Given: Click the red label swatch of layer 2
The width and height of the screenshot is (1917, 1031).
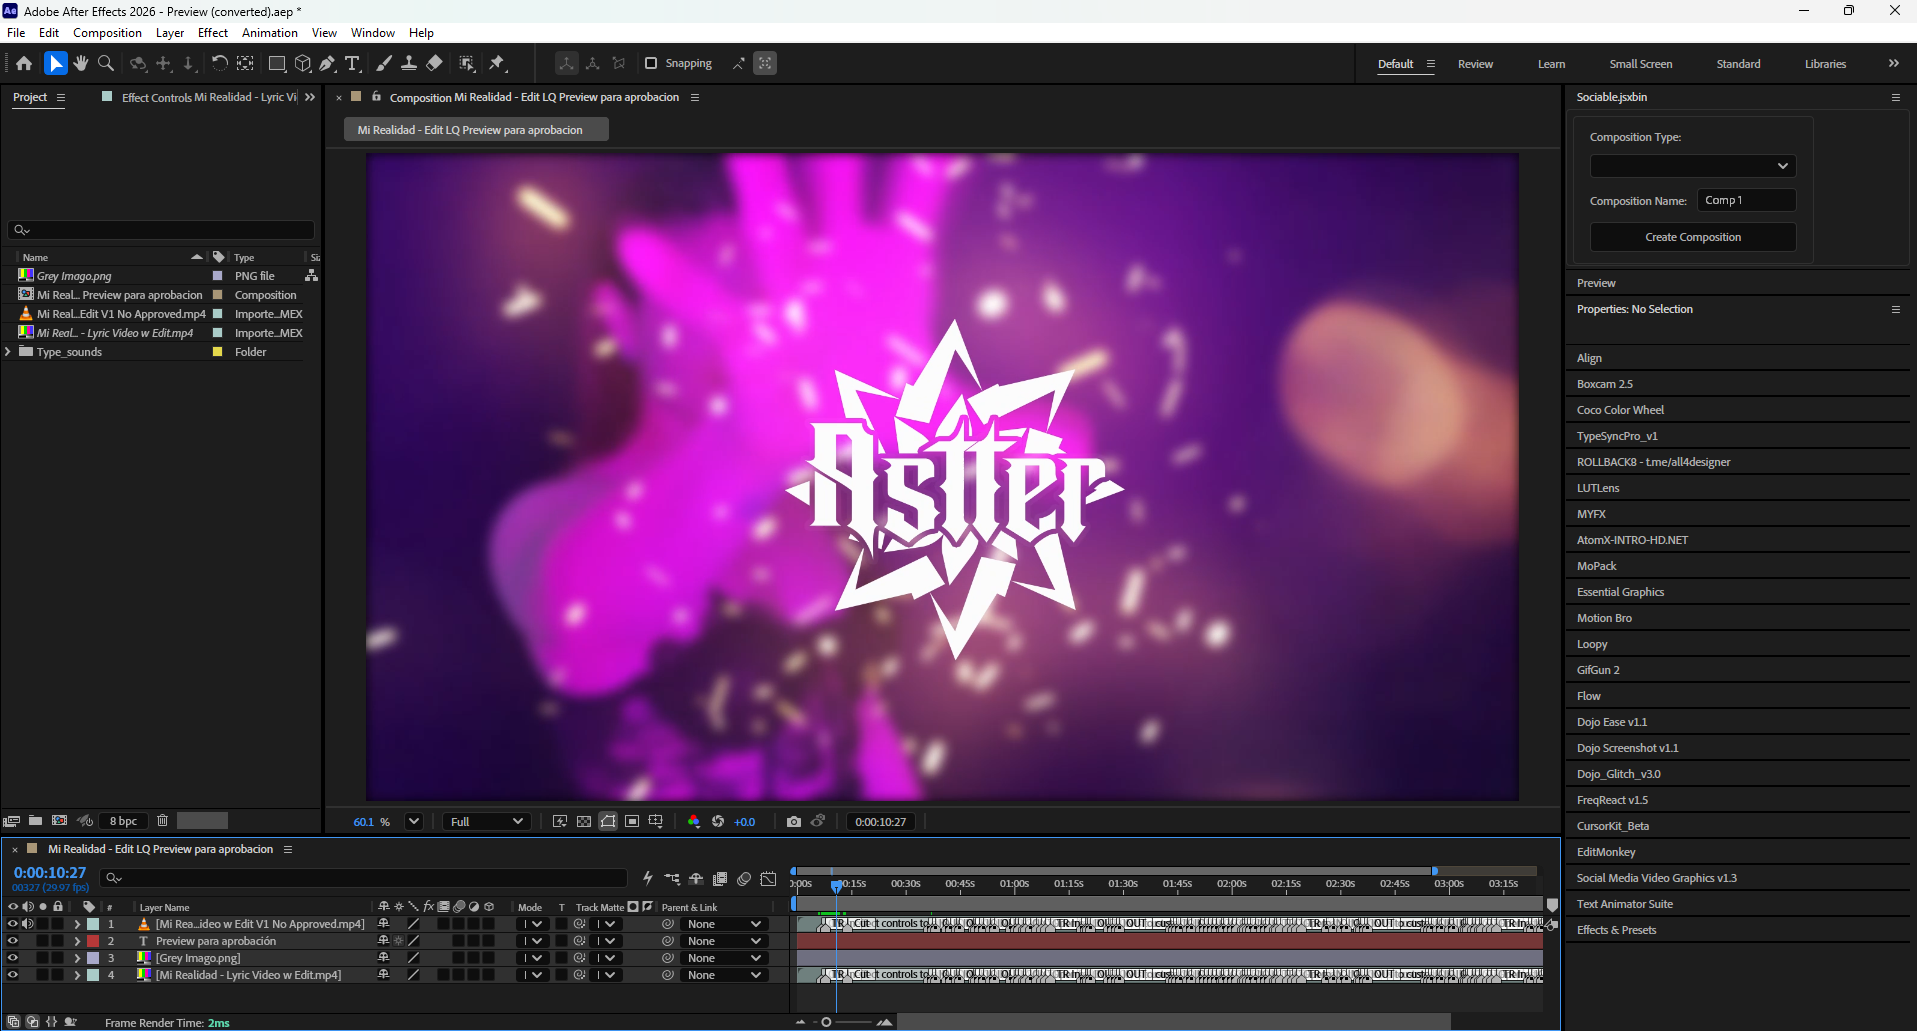Looking at the screenshot, I should pyautogui.click(x=93, y=941).
